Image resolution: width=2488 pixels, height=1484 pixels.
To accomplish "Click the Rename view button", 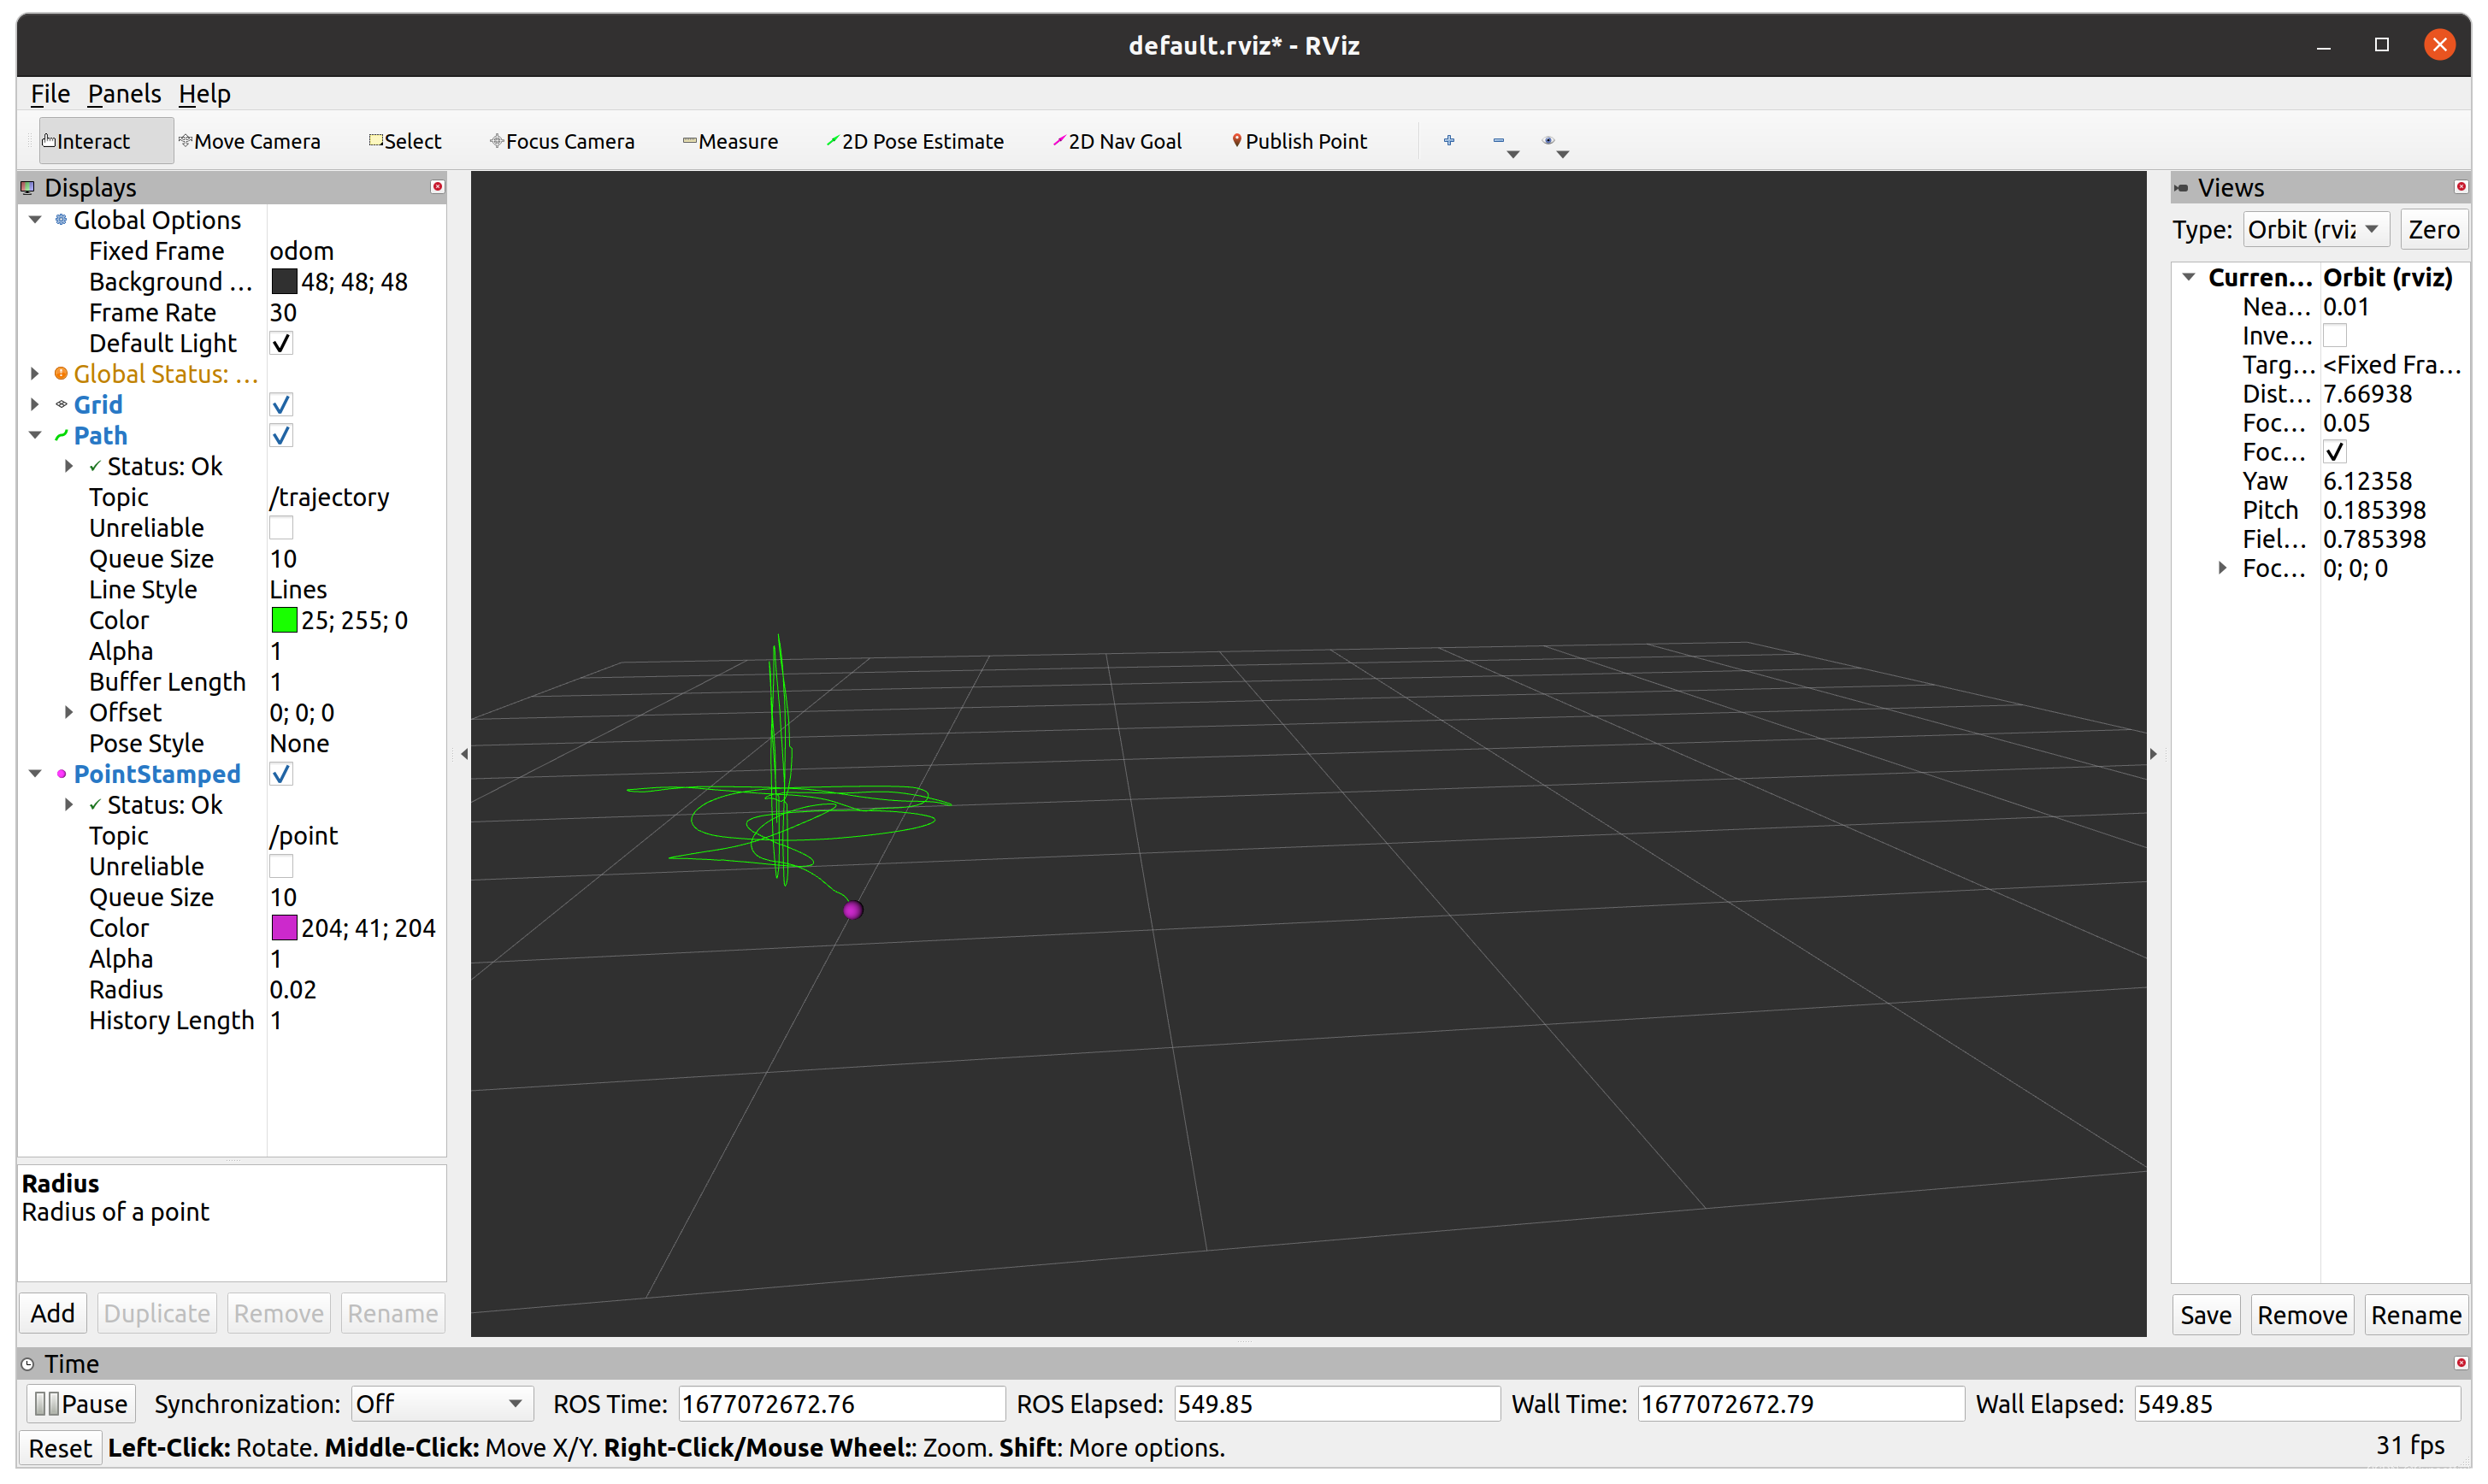I will (x=2416, y=1315).
